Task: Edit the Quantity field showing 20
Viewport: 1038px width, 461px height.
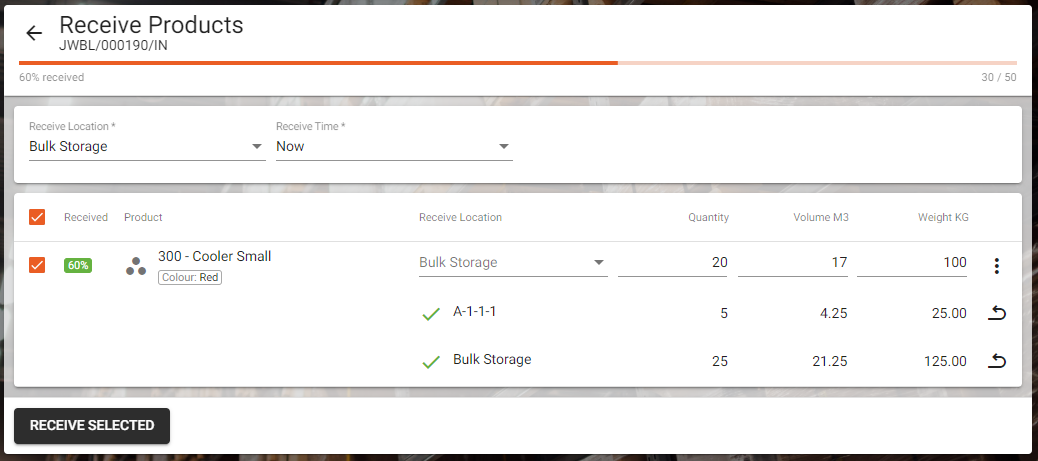Action: (x=673, y=263)
